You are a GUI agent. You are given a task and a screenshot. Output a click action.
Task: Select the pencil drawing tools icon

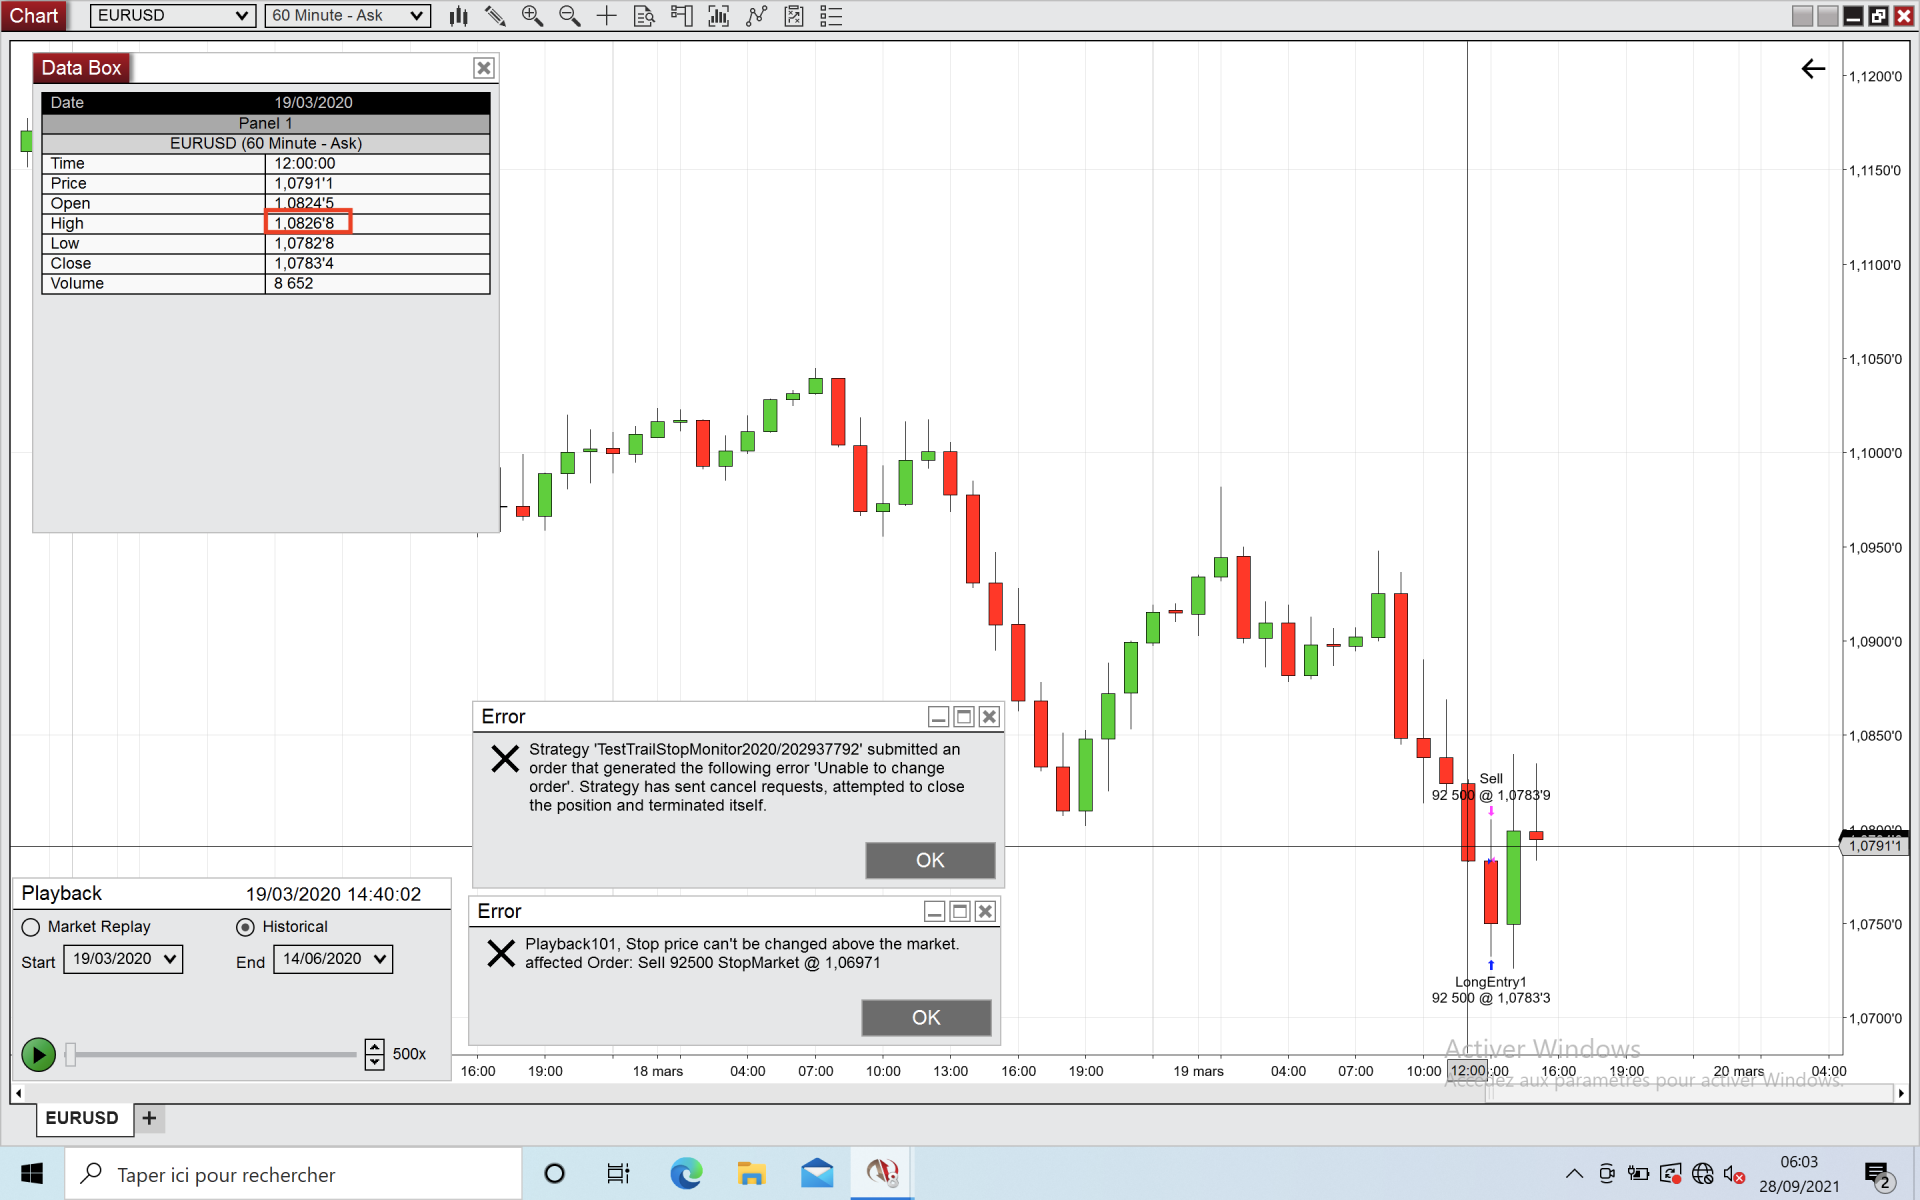[x=495, y=16]
